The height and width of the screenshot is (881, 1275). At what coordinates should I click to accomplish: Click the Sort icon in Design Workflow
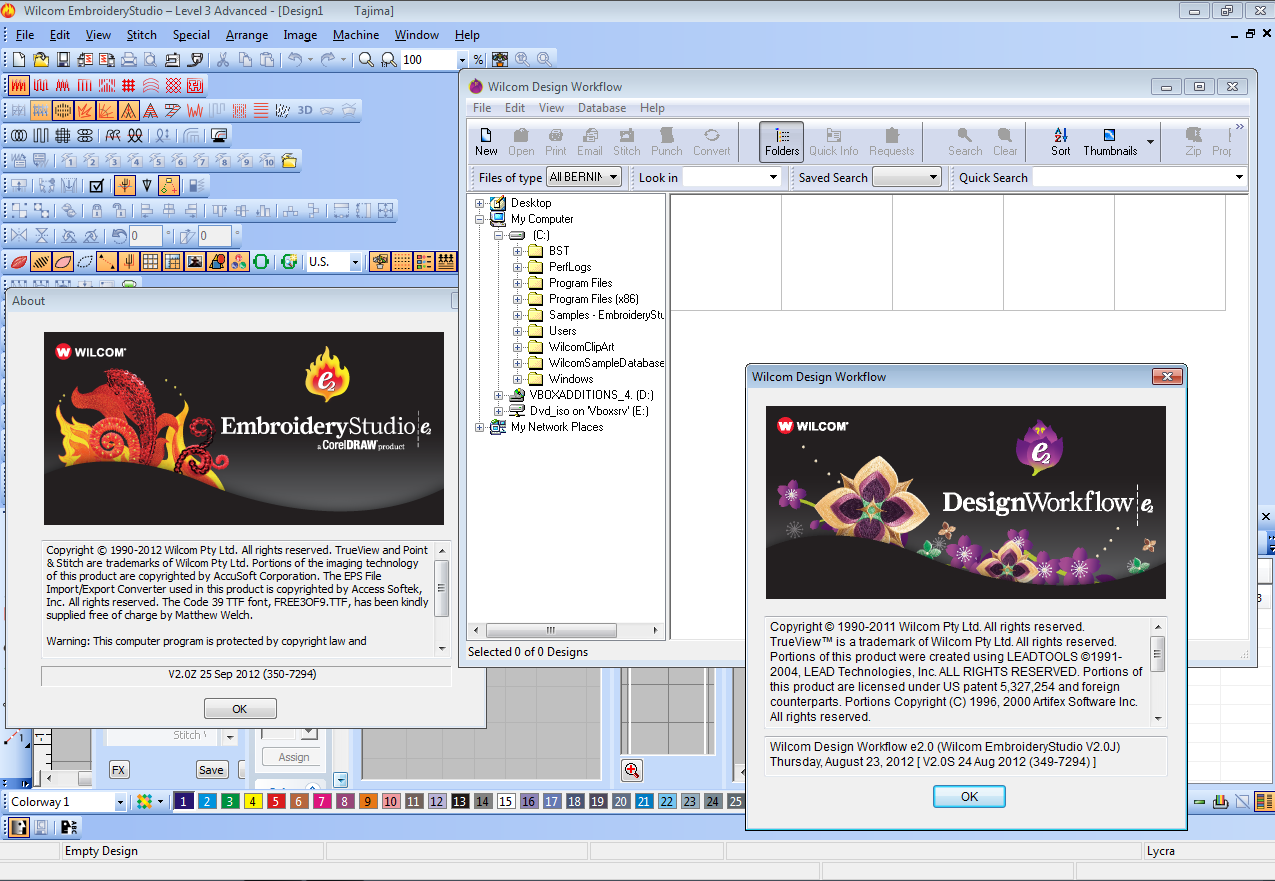tap(1061, 142)
